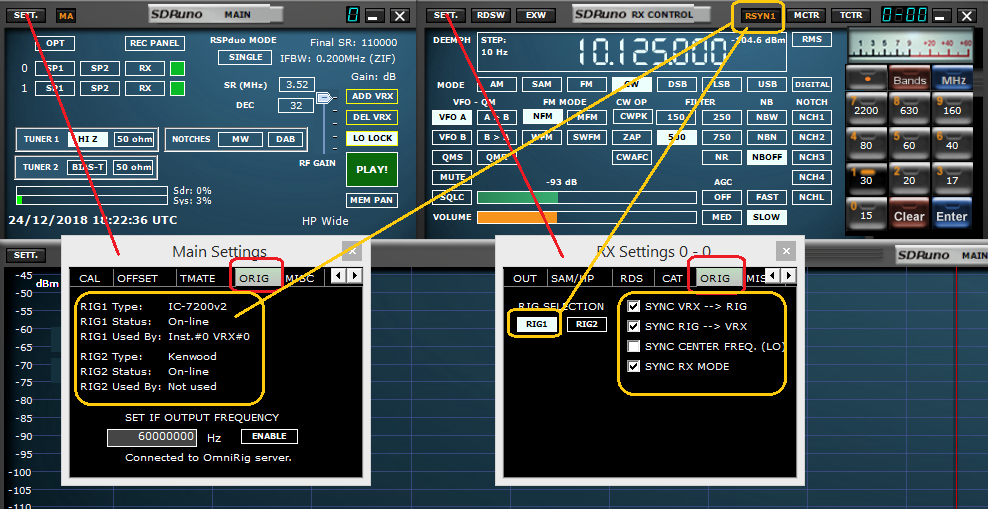This screenshot has height=509, width=988.
Task: Select 80 band key
Action: point(866,142)
